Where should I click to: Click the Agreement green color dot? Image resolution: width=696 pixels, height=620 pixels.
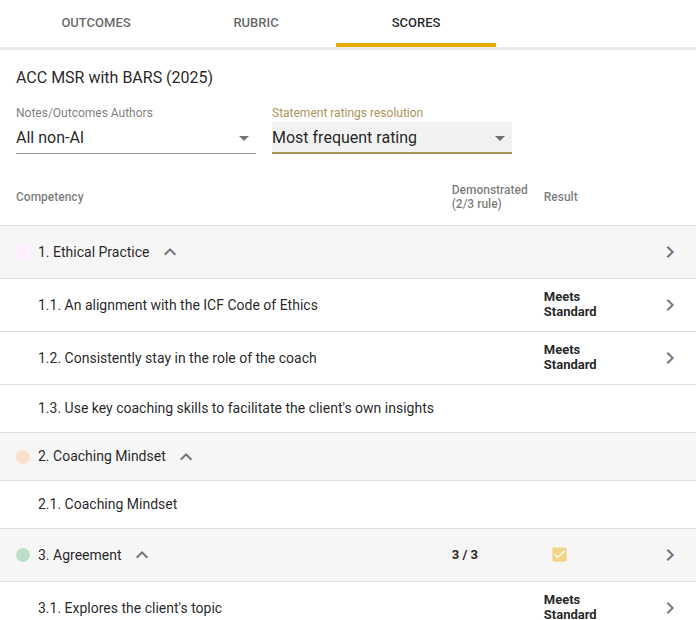coord(23,555)
